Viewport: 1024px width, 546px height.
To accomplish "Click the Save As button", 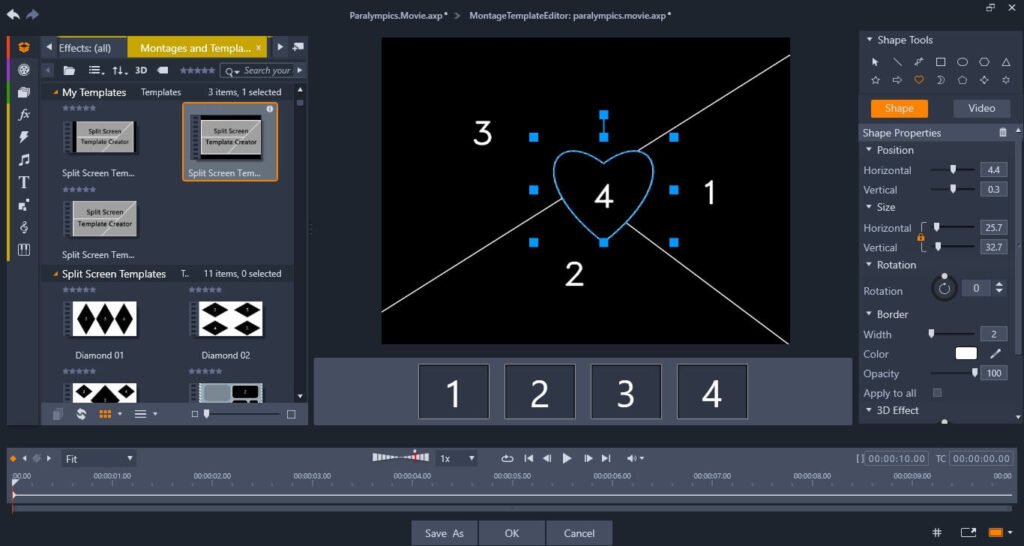I will click(x=444, y=533).
